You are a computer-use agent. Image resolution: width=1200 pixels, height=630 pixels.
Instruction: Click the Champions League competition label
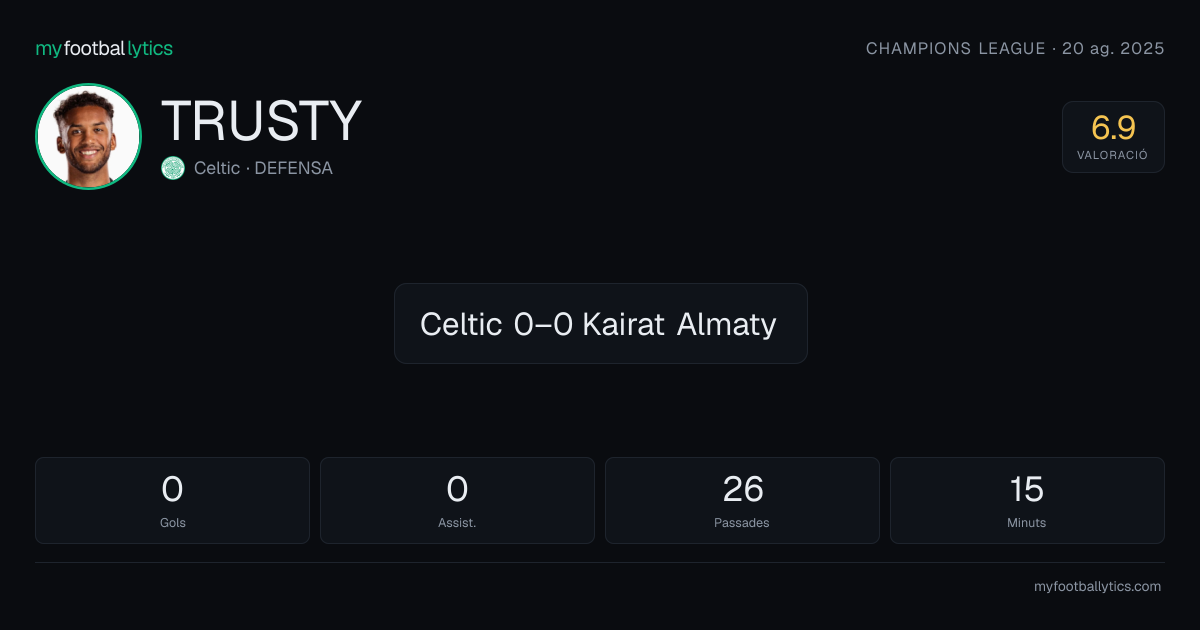[x=955, y=49]
